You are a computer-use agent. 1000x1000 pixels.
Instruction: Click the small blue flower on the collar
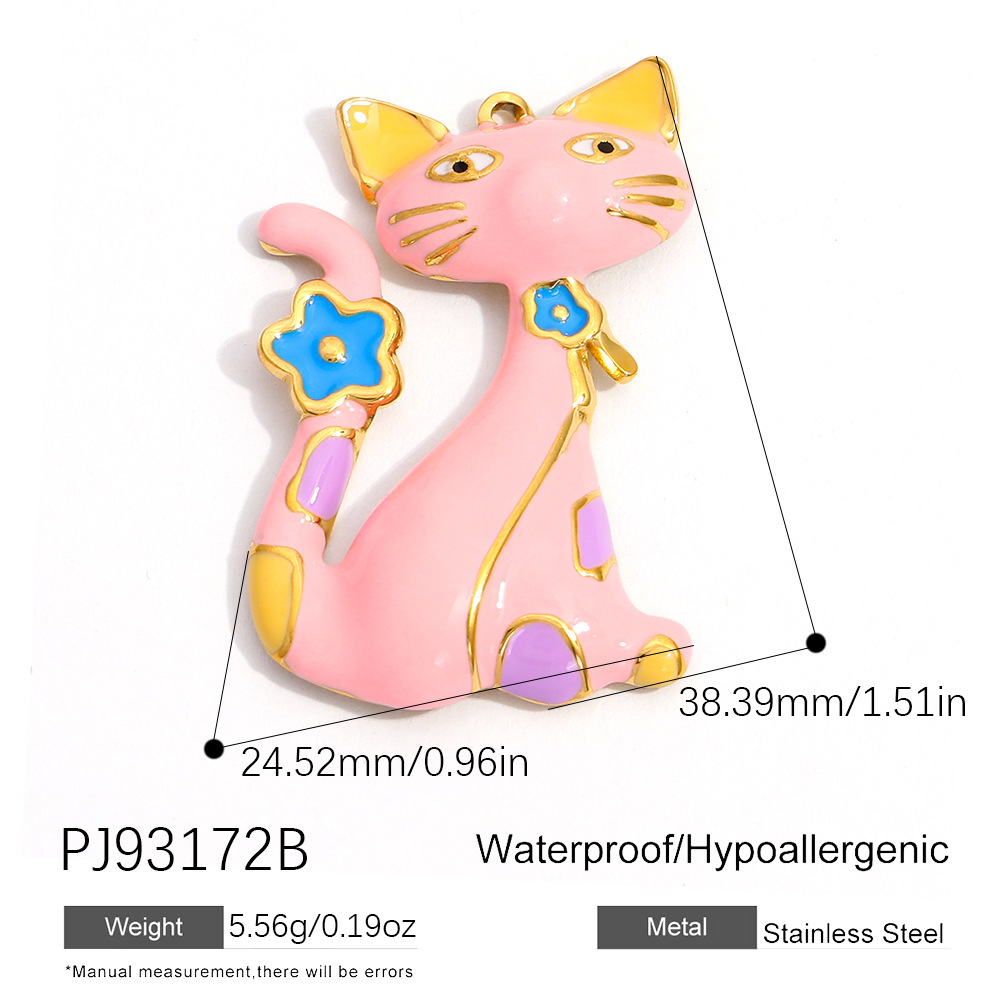tap(561, 312)
